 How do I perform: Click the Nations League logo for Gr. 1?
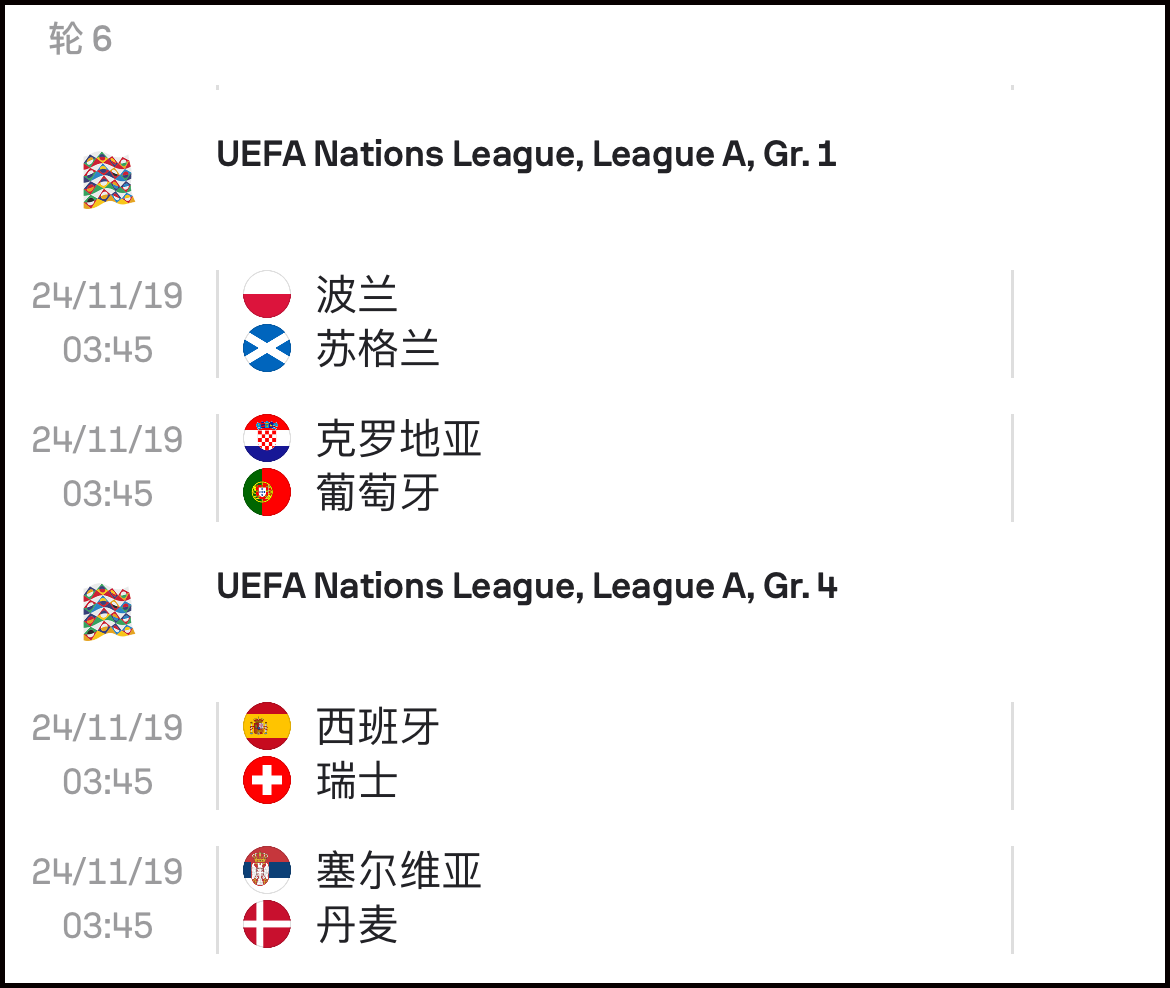tap(108, 181)
